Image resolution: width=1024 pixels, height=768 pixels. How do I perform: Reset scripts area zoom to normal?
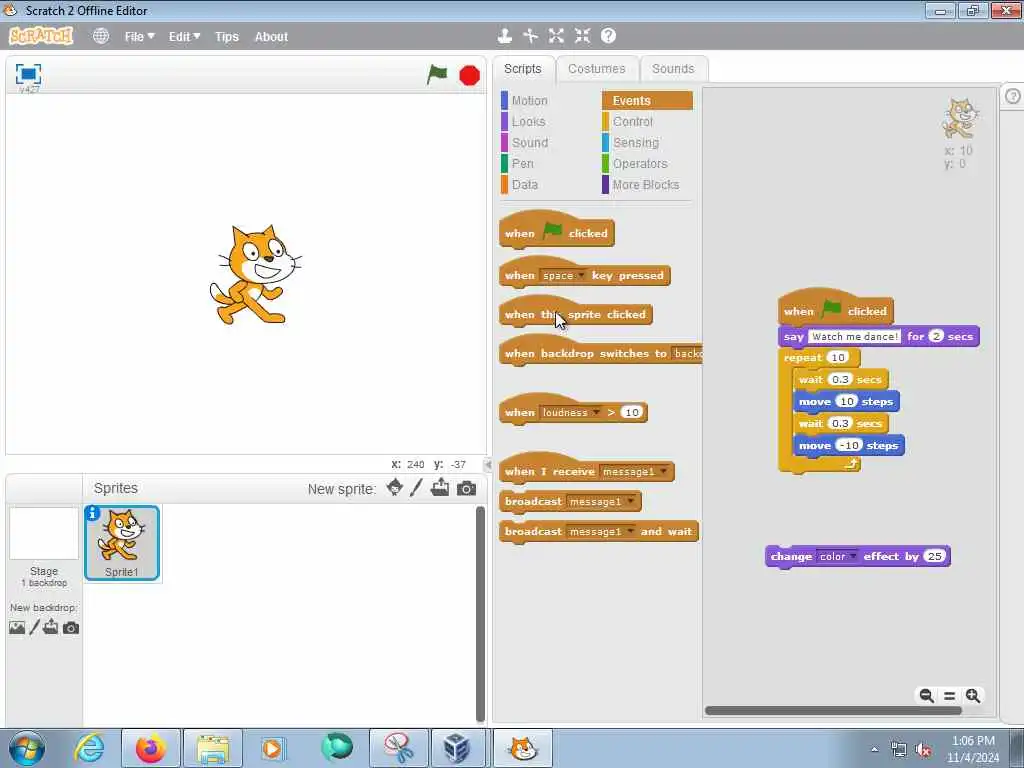pyautogui.click(x=950, y=696)
